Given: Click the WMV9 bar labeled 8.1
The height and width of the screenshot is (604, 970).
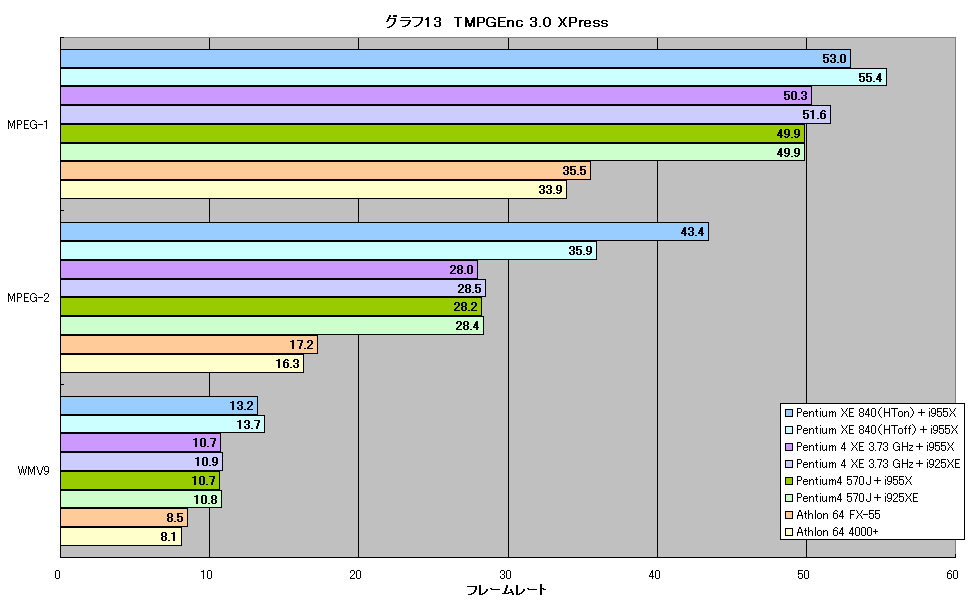Looking at the screenshot, I should point(121,537).
